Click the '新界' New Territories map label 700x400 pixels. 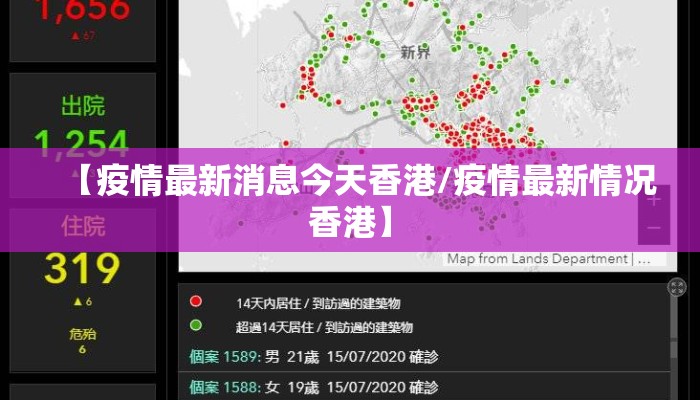click(x=416, y=52)
